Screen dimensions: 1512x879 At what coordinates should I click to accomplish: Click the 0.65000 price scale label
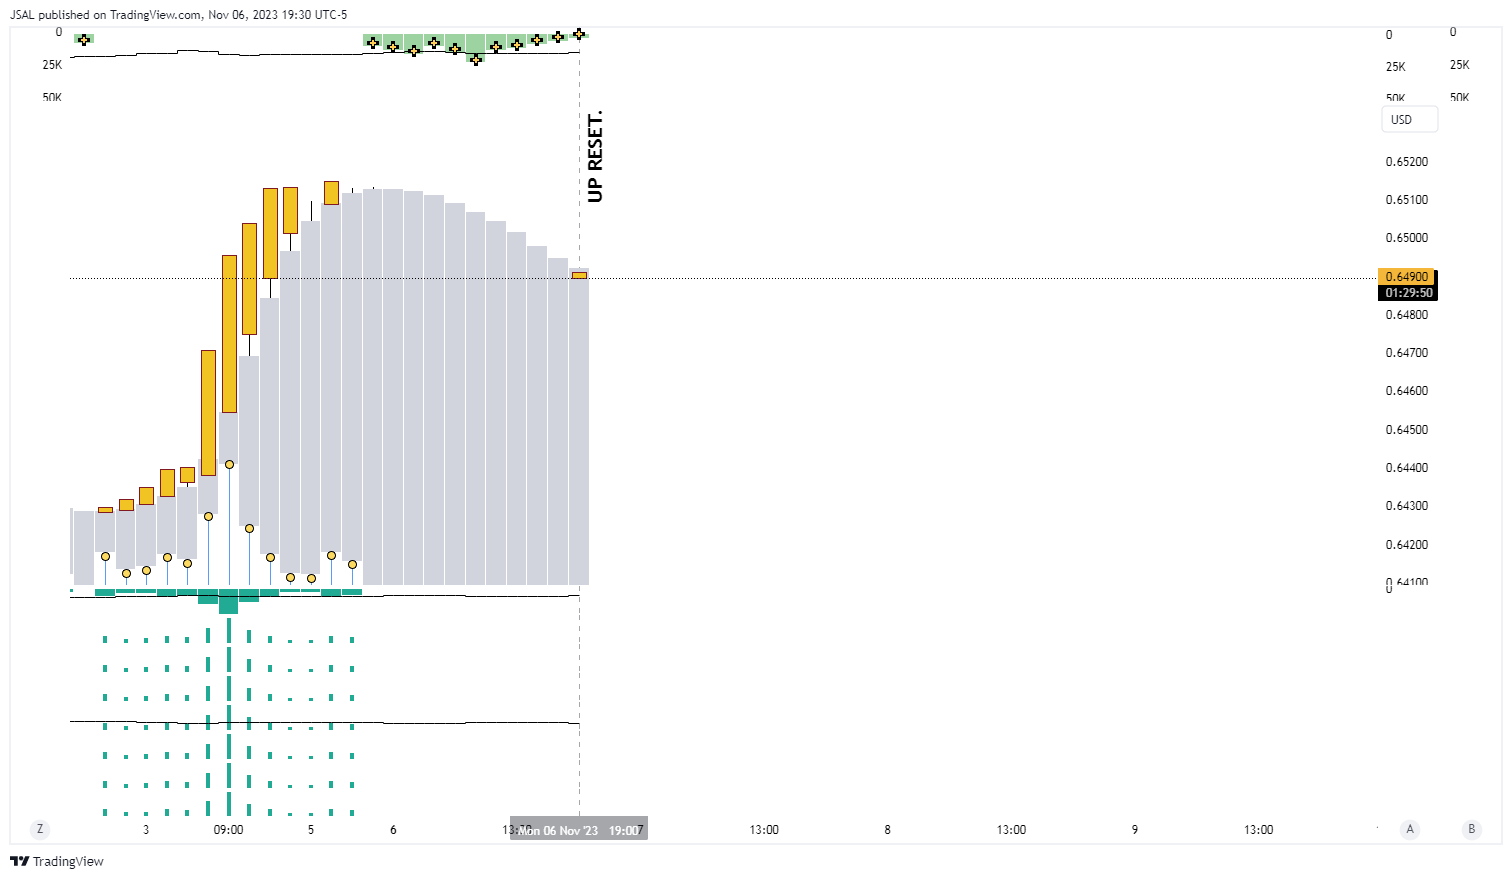[1406, 238]
